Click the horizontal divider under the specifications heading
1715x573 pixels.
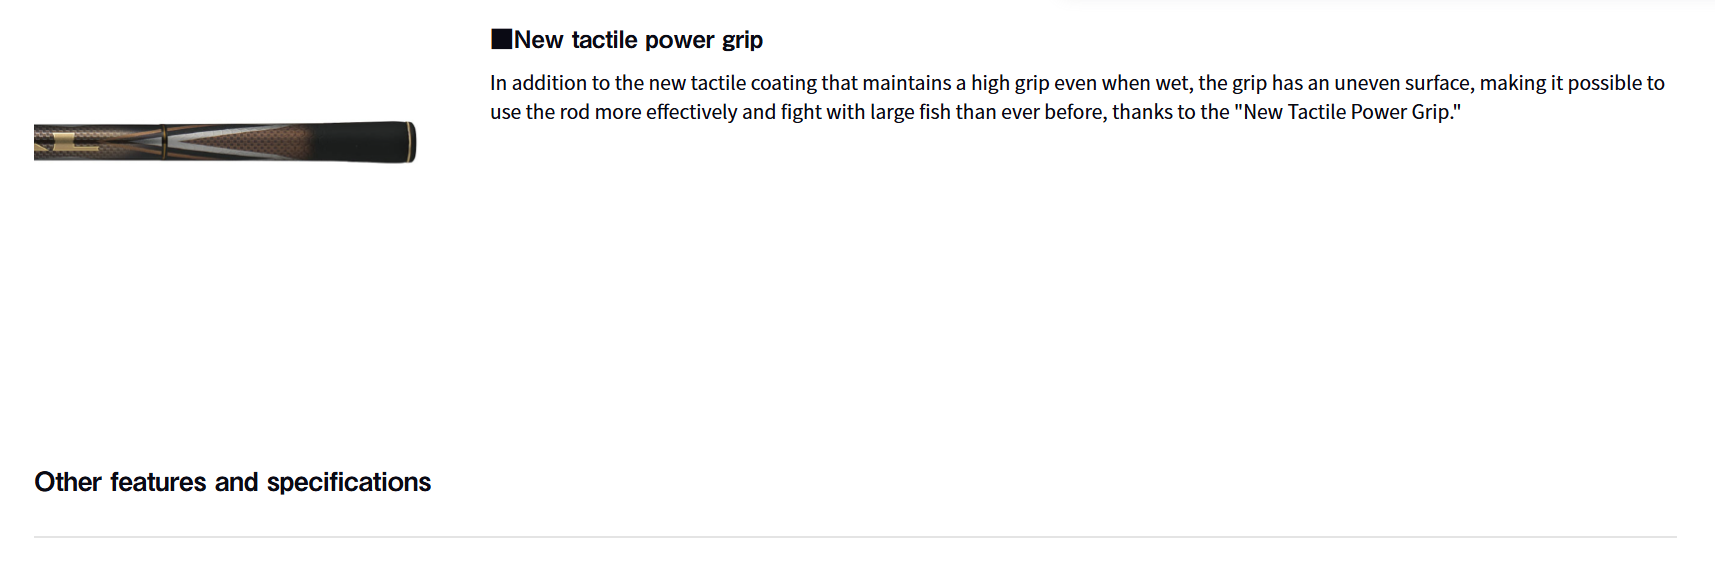click(x=855, y=537)
